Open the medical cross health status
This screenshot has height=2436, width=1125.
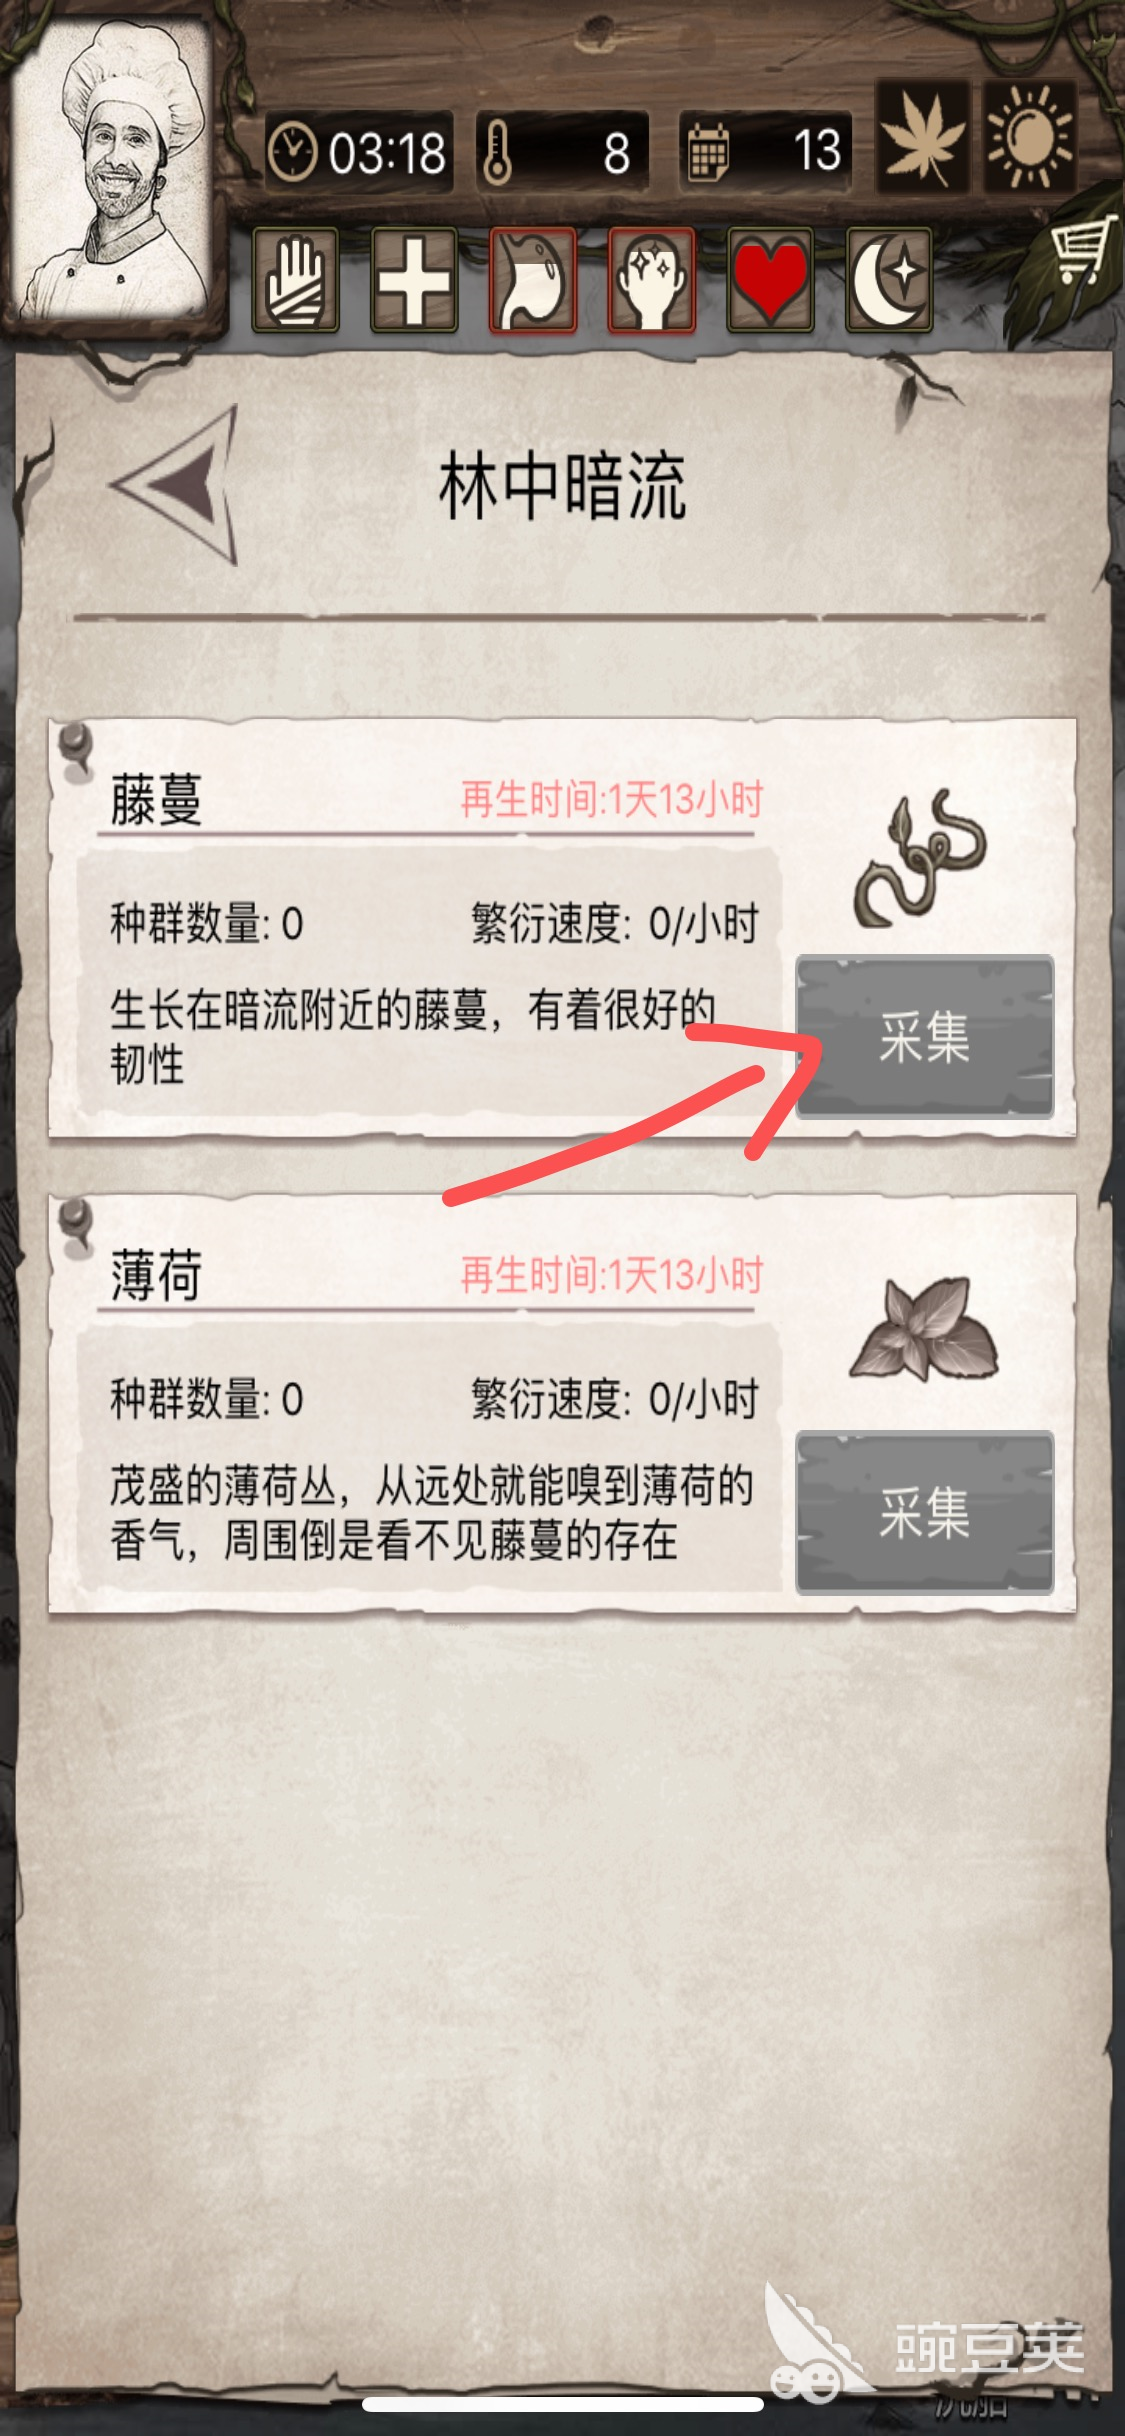[414, 279]
